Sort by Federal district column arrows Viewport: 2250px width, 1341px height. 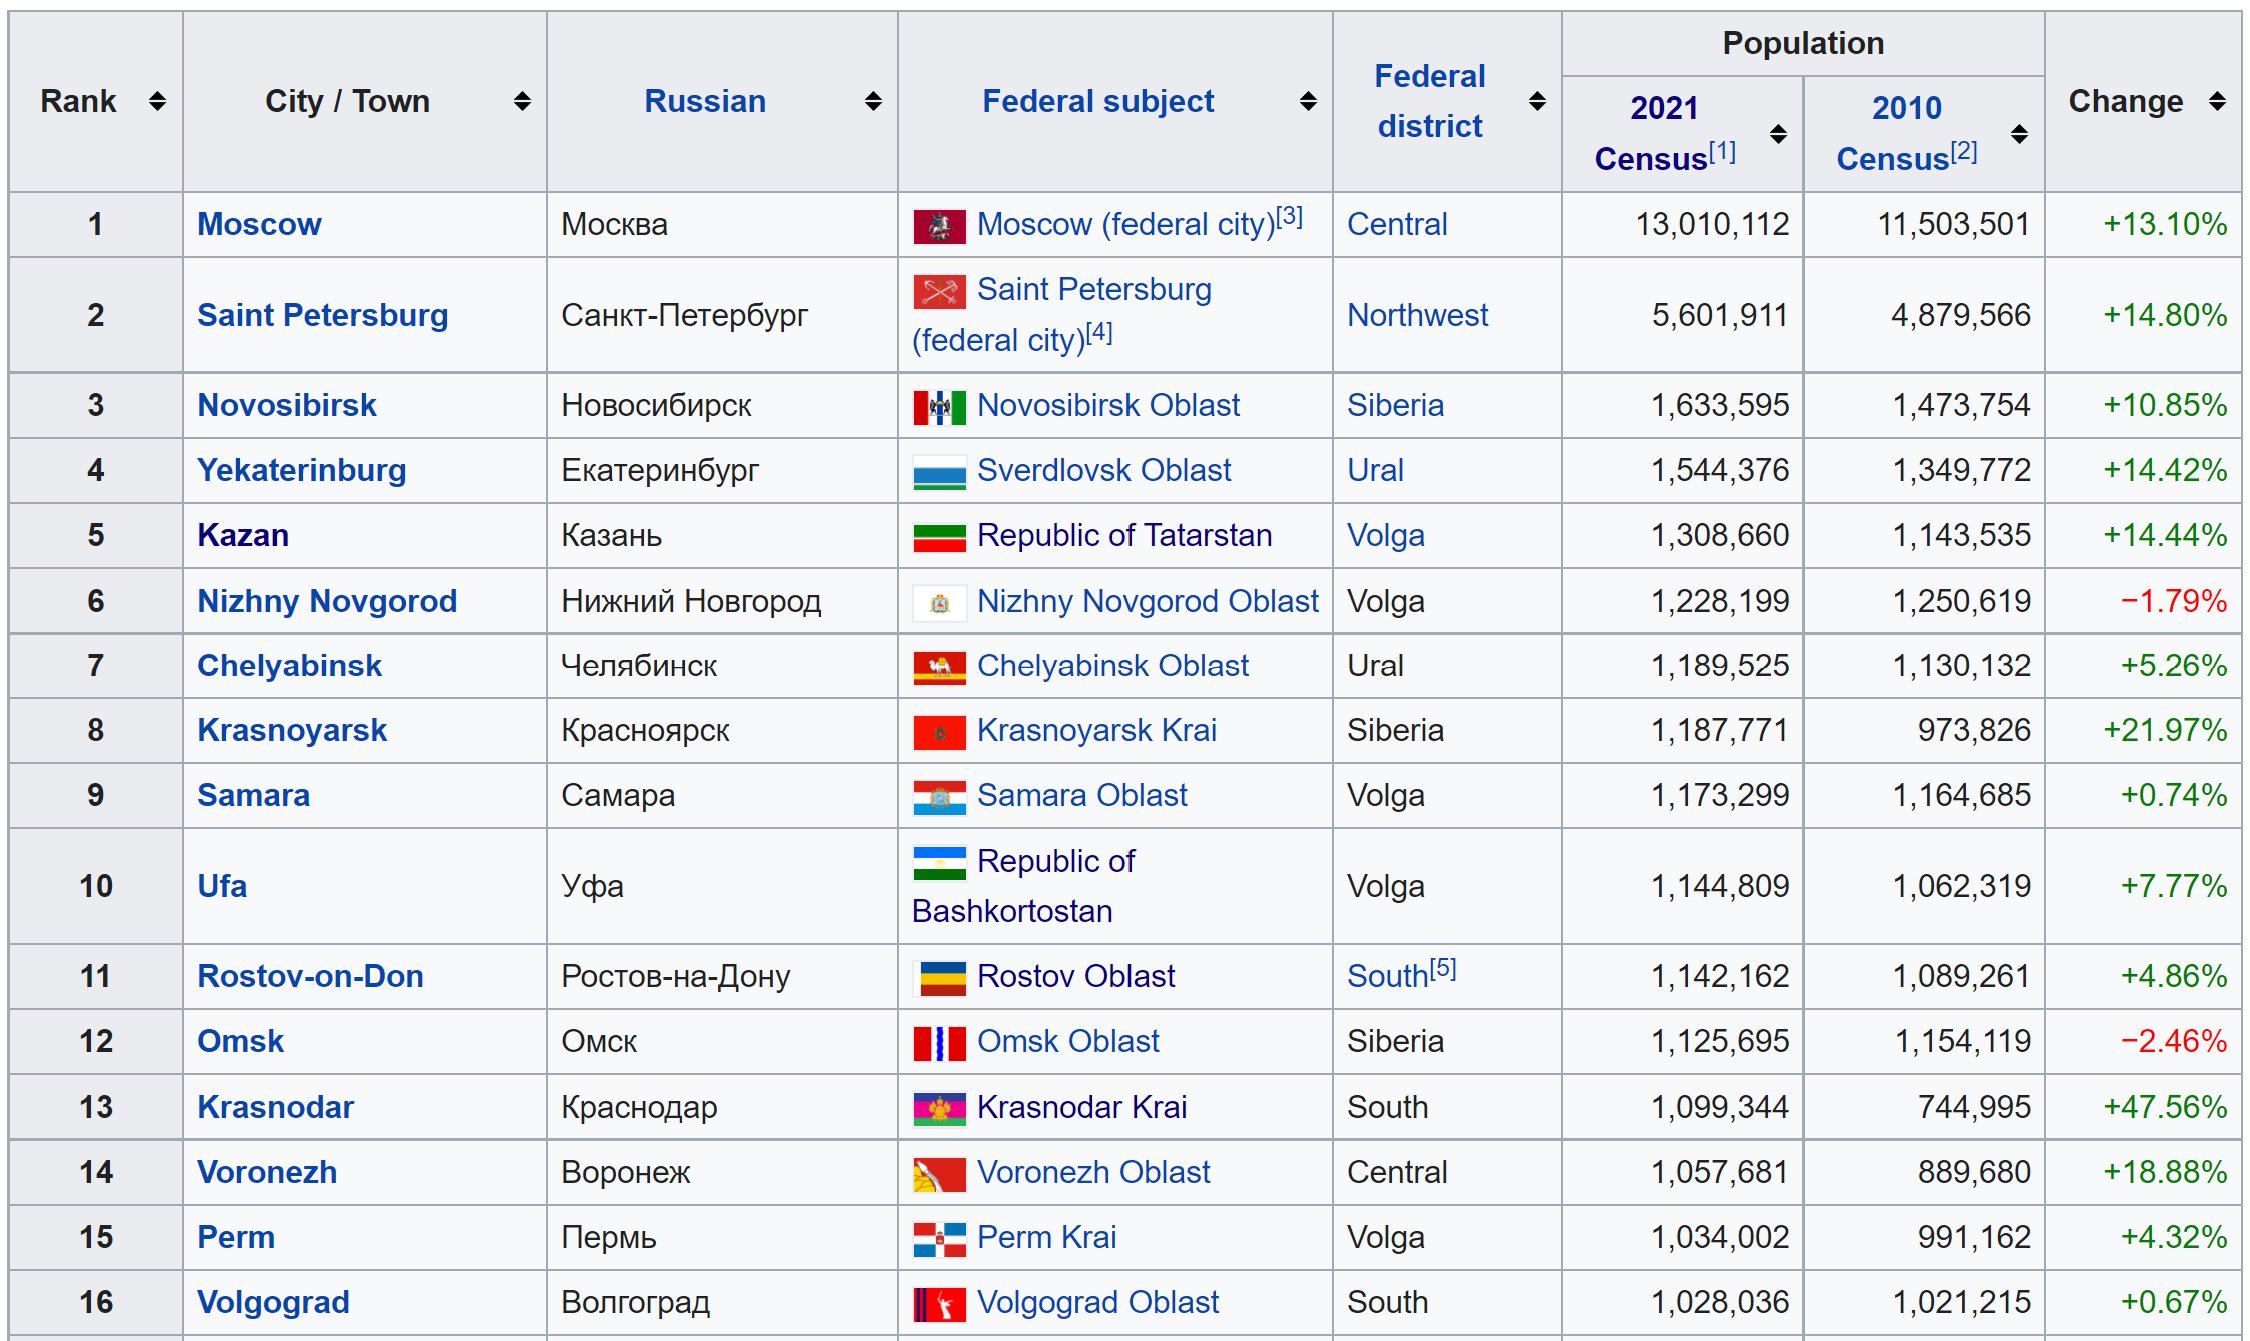(1537, 101)
